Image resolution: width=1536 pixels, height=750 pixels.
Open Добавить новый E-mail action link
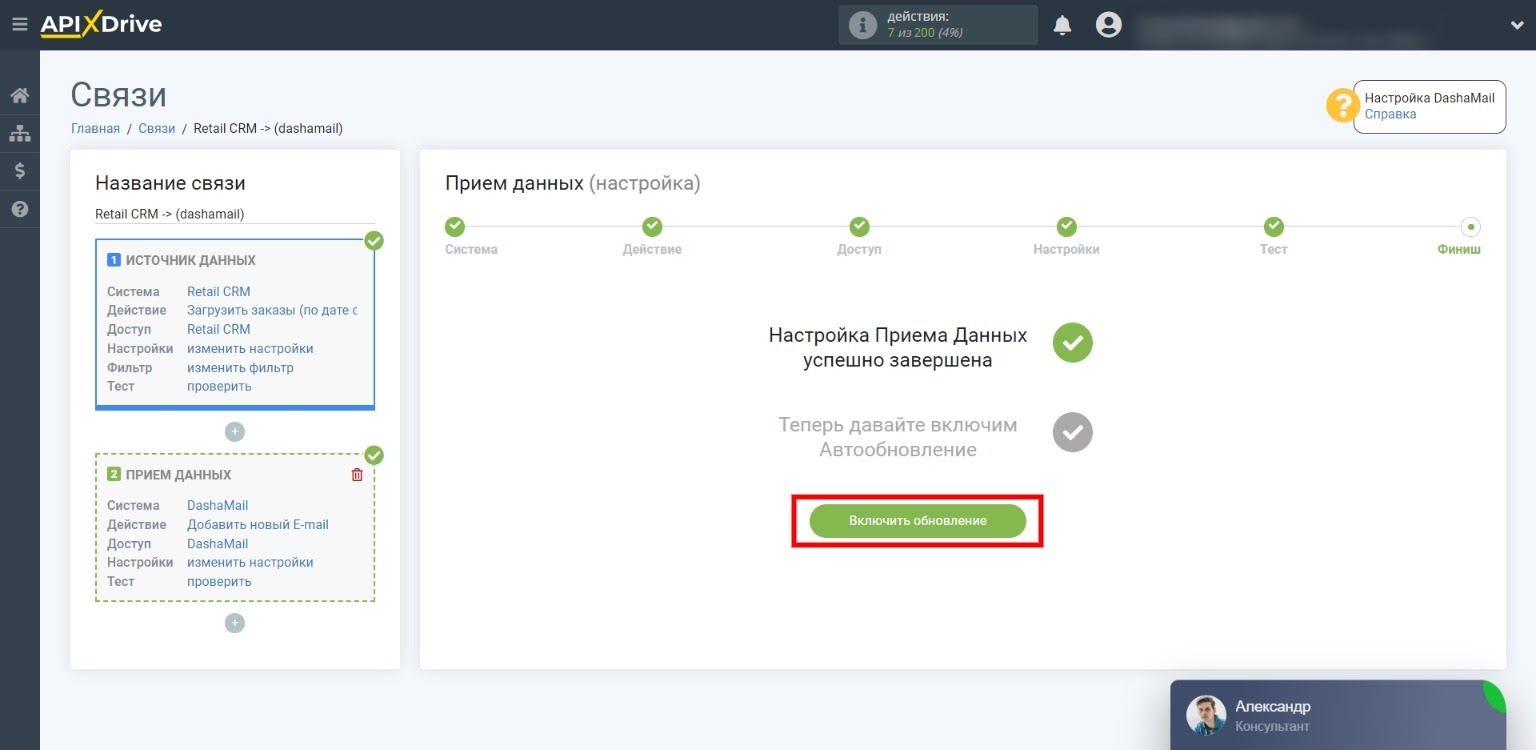click(258, 524)
